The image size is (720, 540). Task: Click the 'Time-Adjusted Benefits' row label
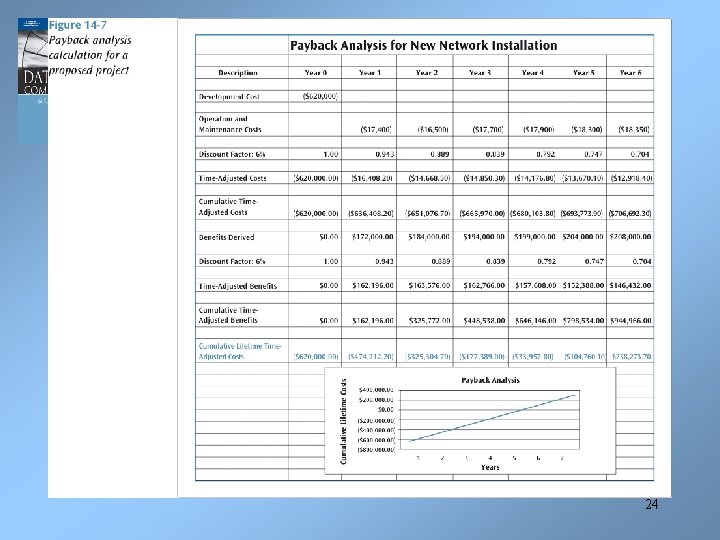tap(238, 286)
